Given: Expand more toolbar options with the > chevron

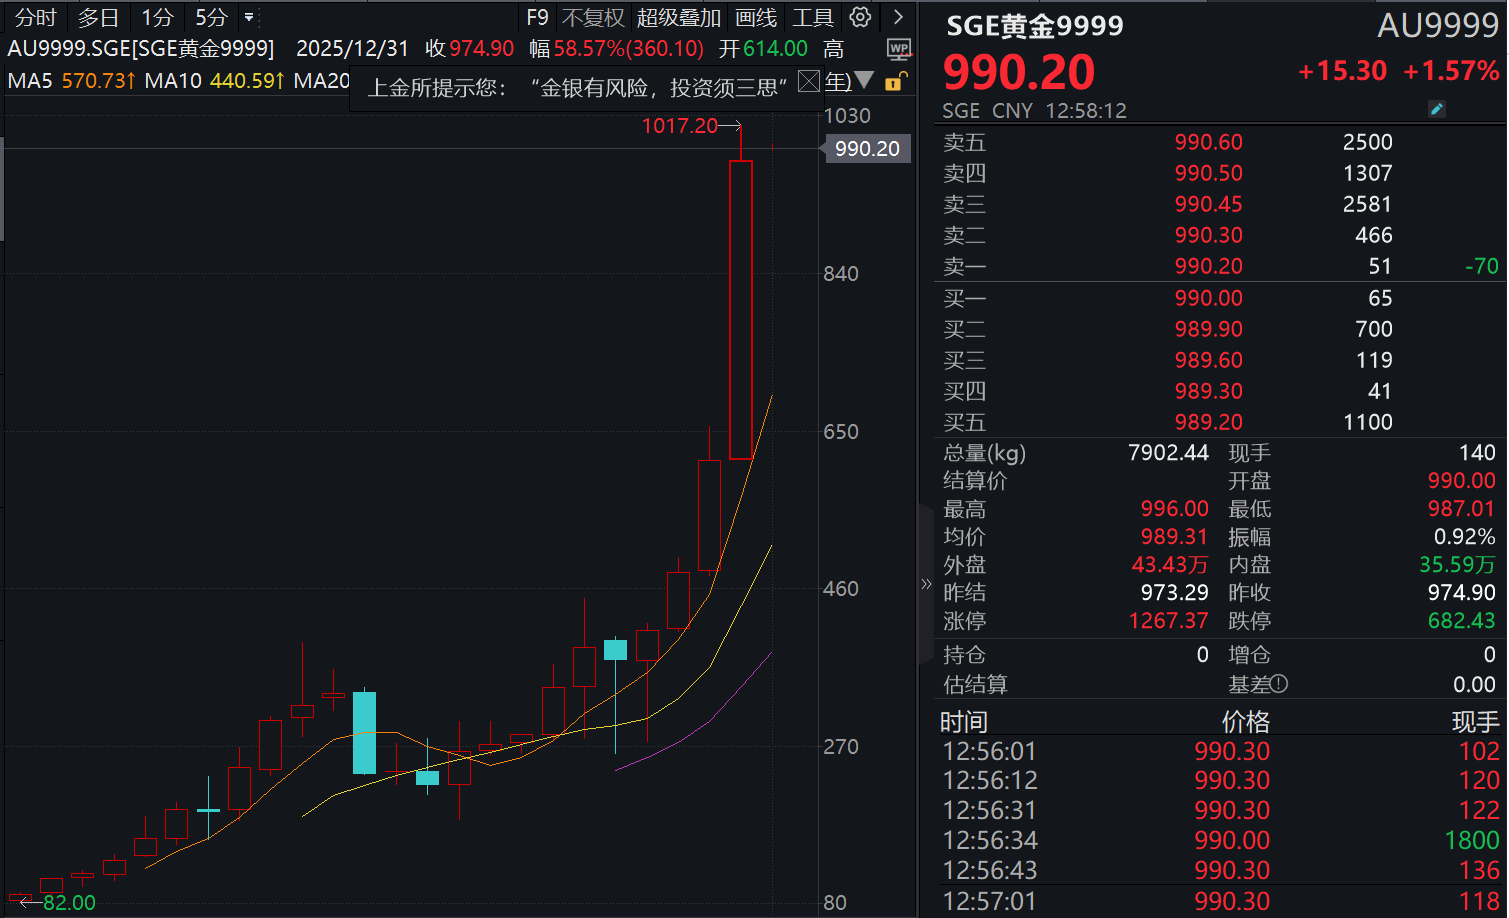Looking at the screenshot, I should [897, 17].
